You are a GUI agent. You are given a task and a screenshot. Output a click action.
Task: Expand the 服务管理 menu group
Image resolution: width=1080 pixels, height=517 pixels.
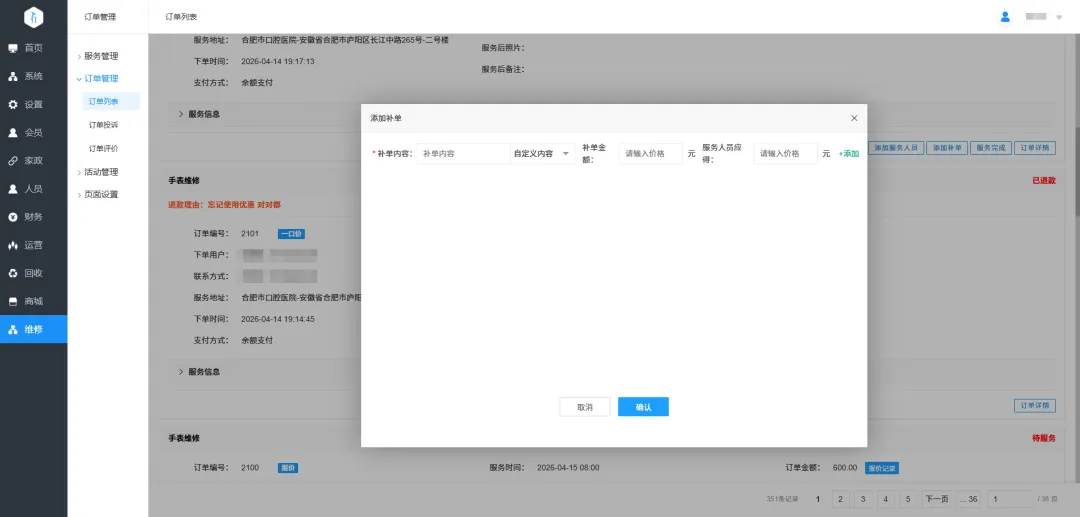(100, 56)
